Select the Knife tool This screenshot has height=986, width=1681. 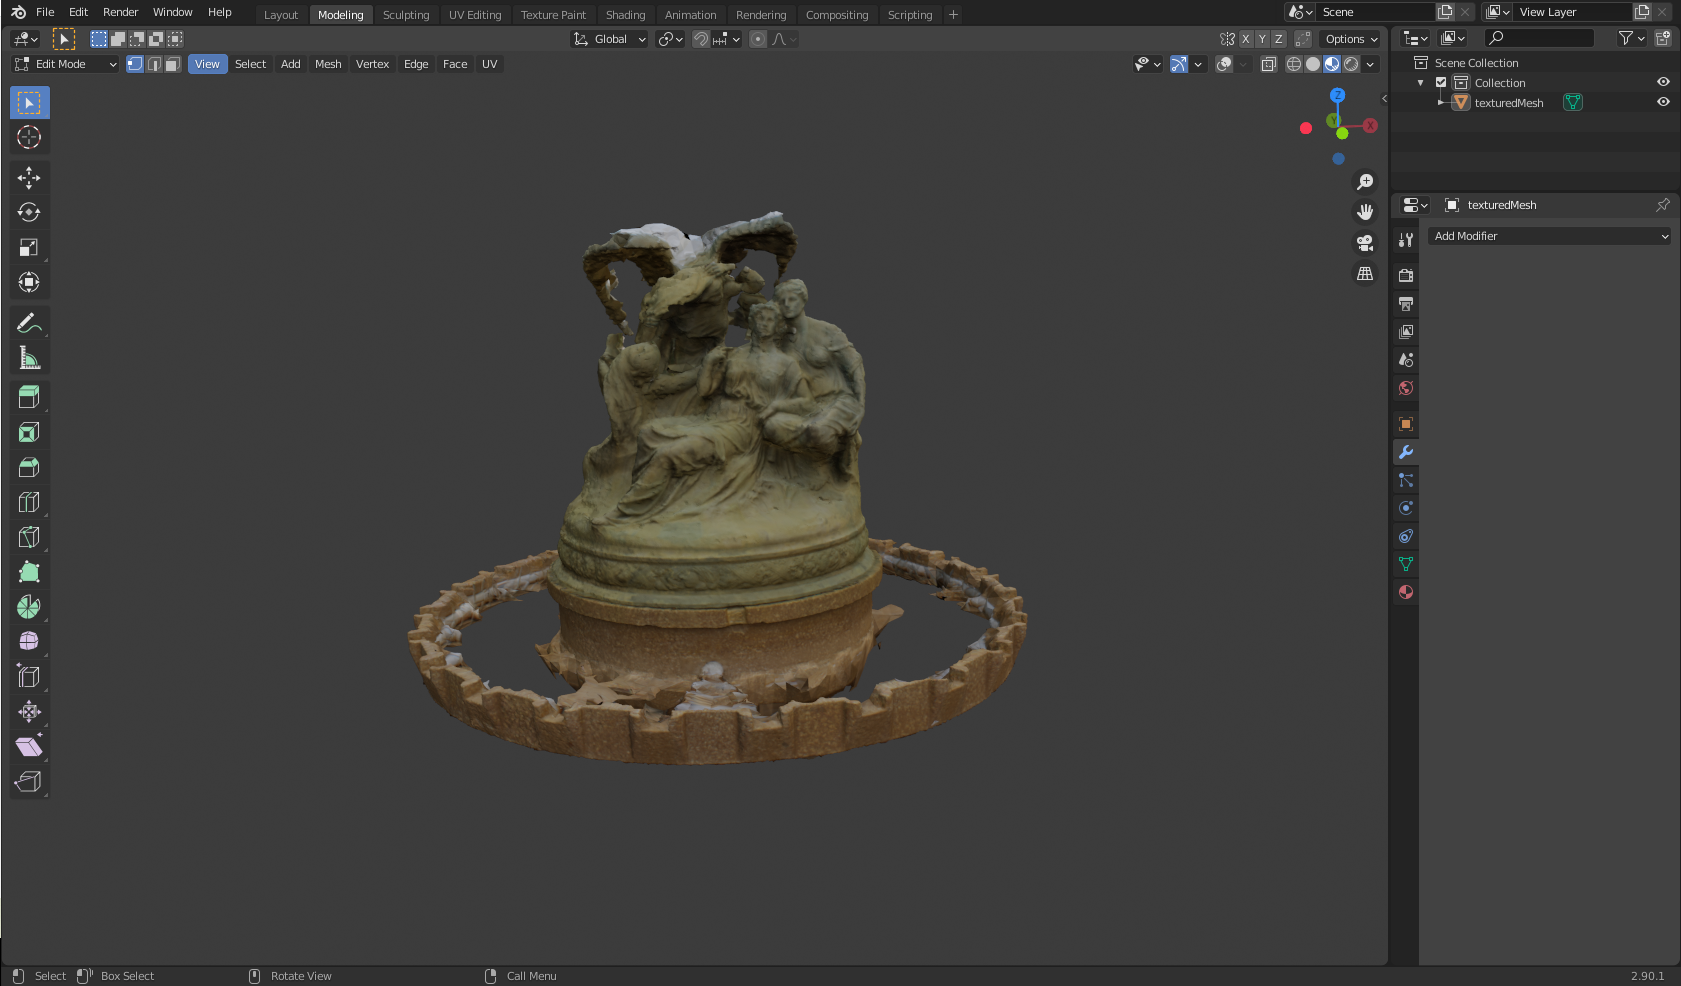click(29, 537)
